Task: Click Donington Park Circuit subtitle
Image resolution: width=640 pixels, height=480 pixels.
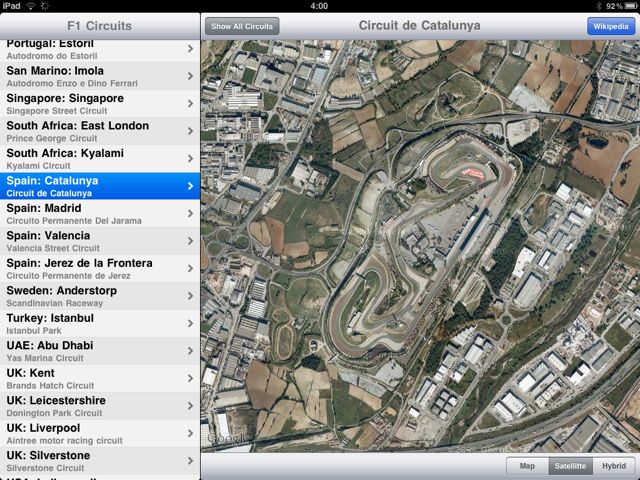Action: (x=54, y=413)
